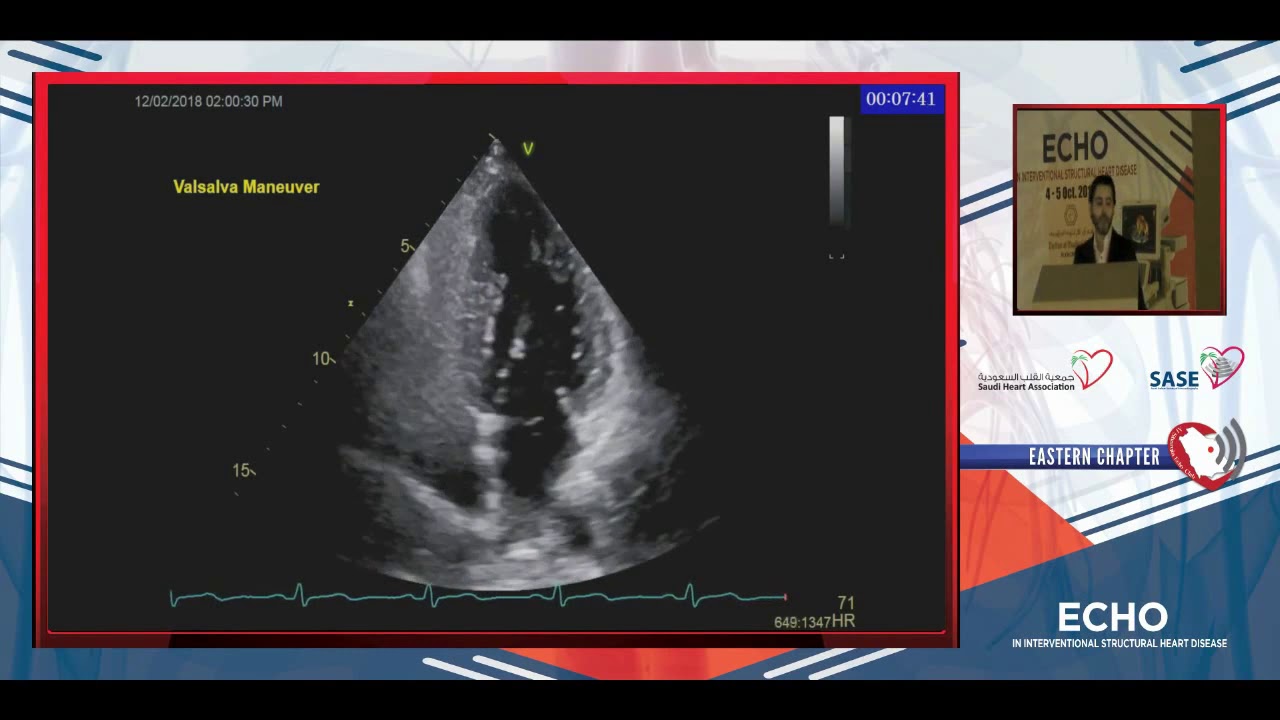The image size is (1280, 720).
Task: Click the Eastern Chapter banner text
Action: (x=1094, y=457)
